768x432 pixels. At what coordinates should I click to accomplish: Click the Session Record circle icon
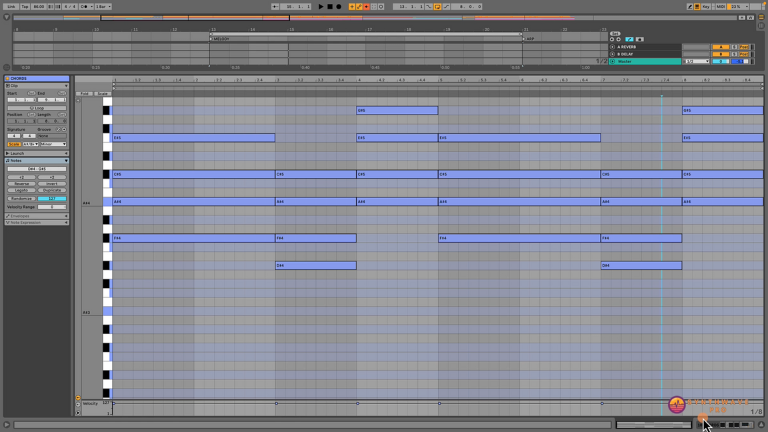coord(381,7)
